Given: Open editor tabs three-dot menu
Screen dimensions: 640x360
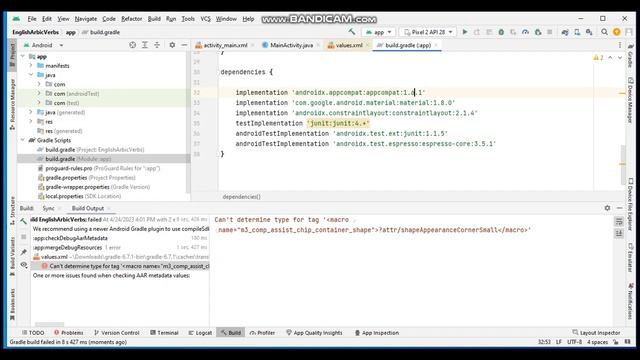Looking at the screenshot, I should point(620,45).
